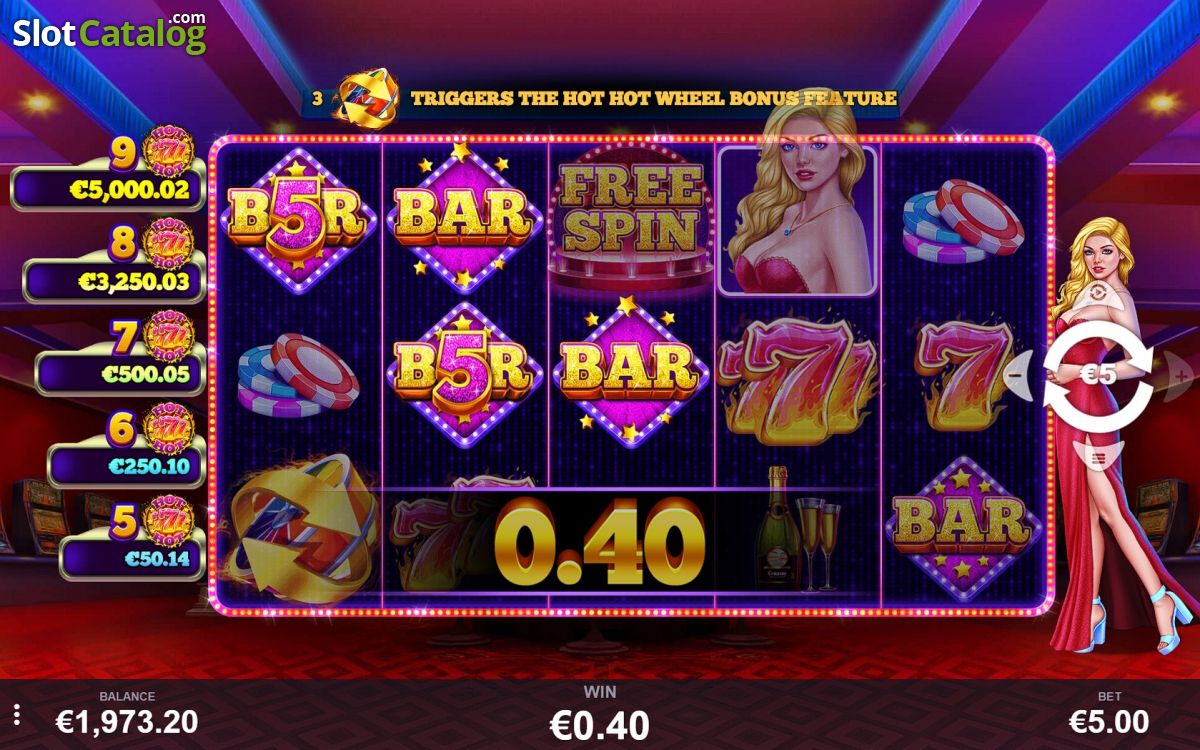Click the balance €1,973.20 display
Screen dimensions: 1200x750
click(126, 720)
